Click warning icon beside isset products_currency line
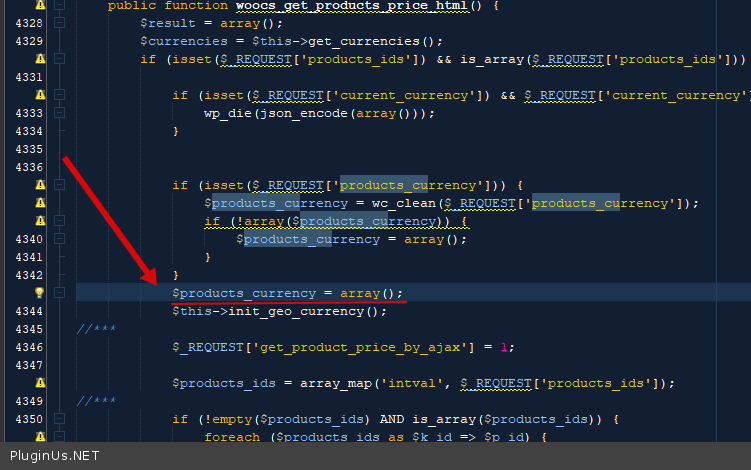 pos(40,185)
